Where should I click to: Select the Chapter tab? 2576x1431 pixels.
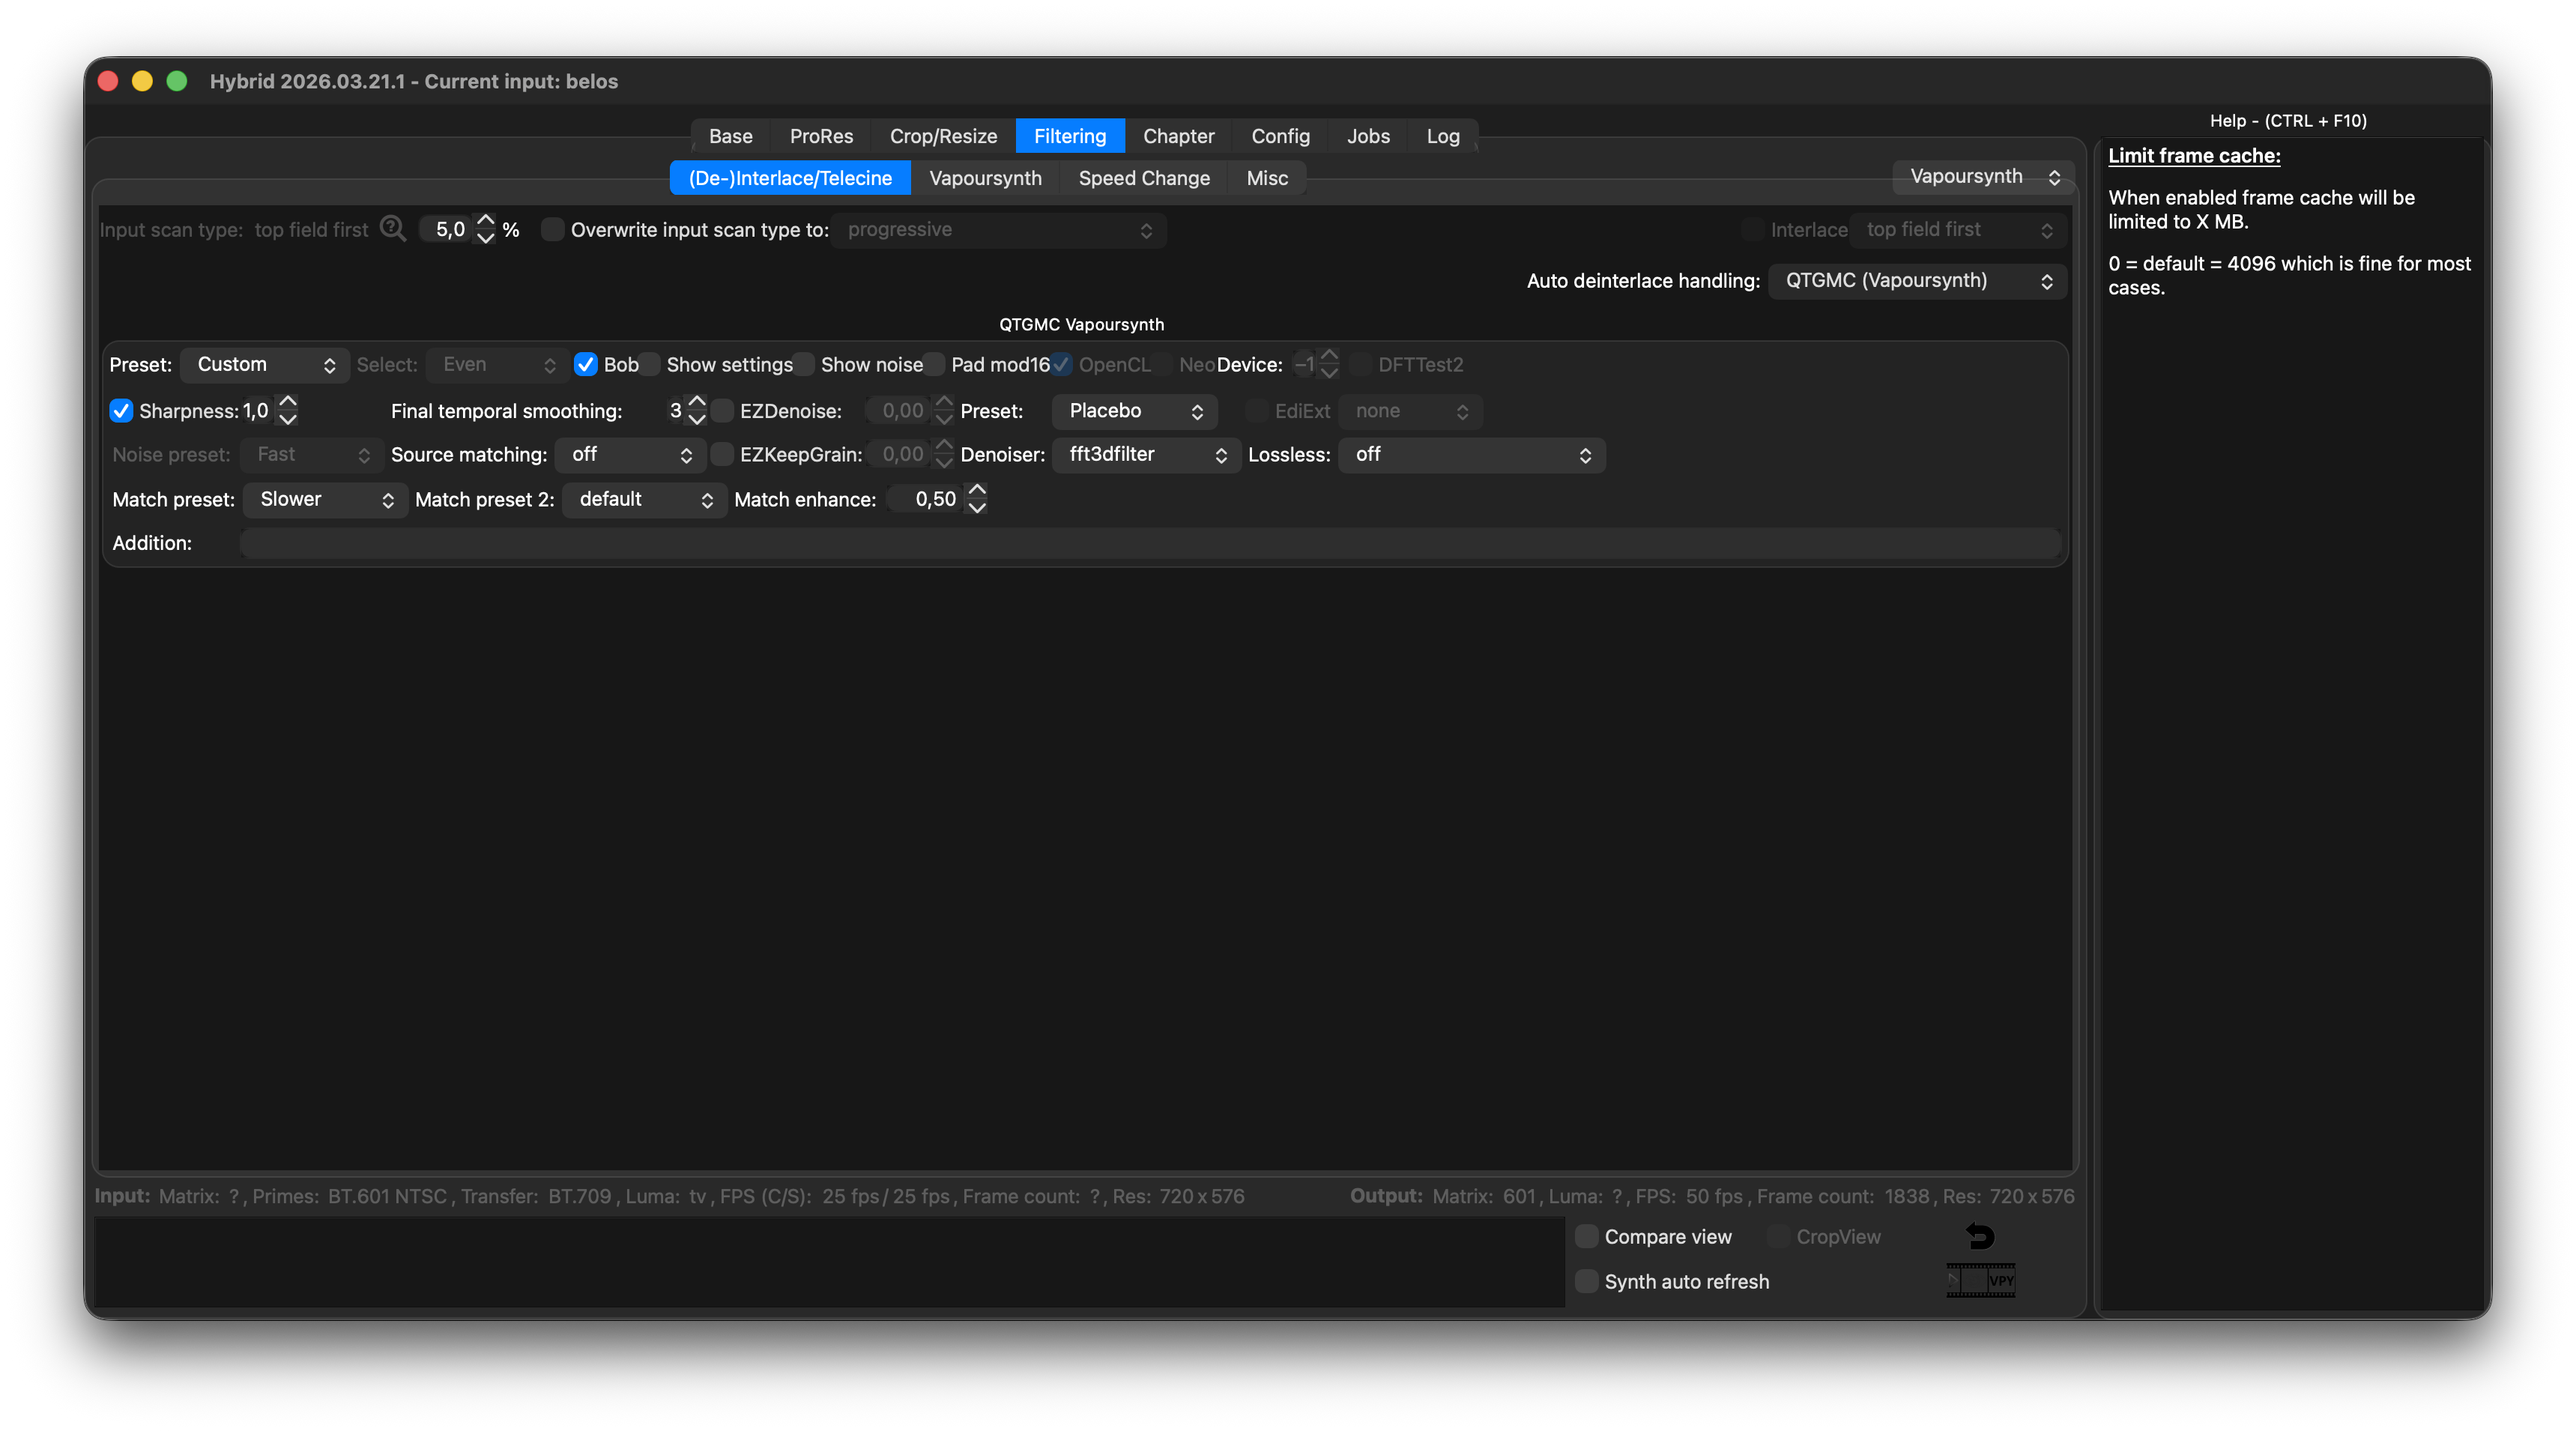point(1178,136)
